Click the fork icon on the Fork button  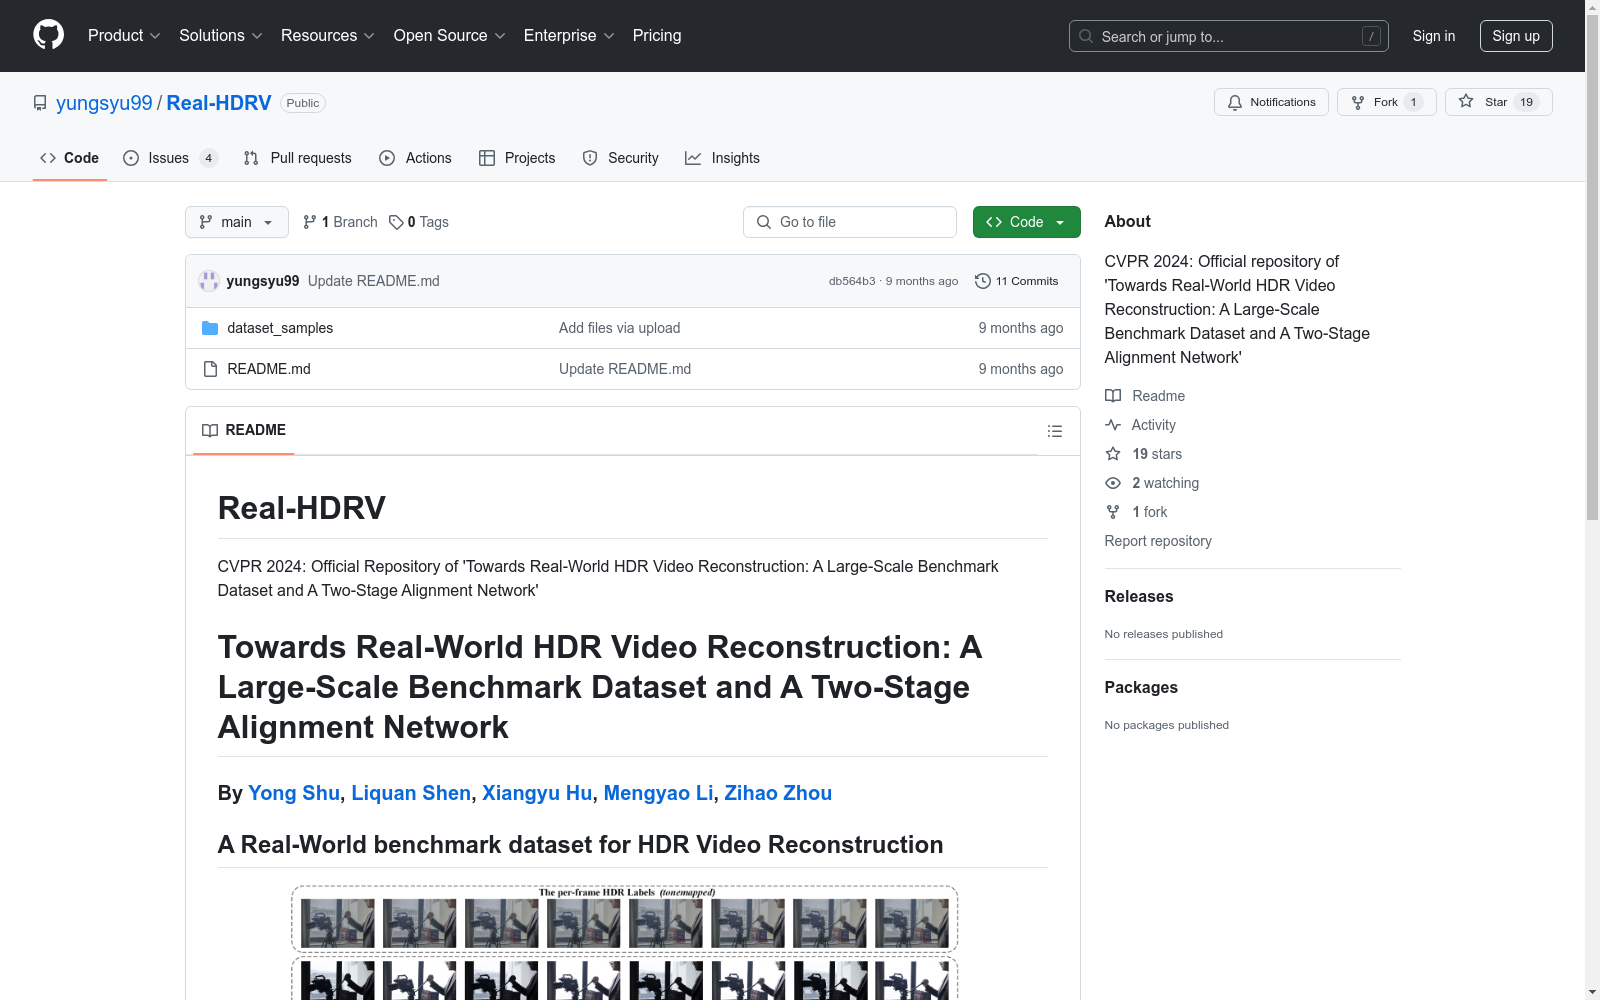coord(1358,102)
